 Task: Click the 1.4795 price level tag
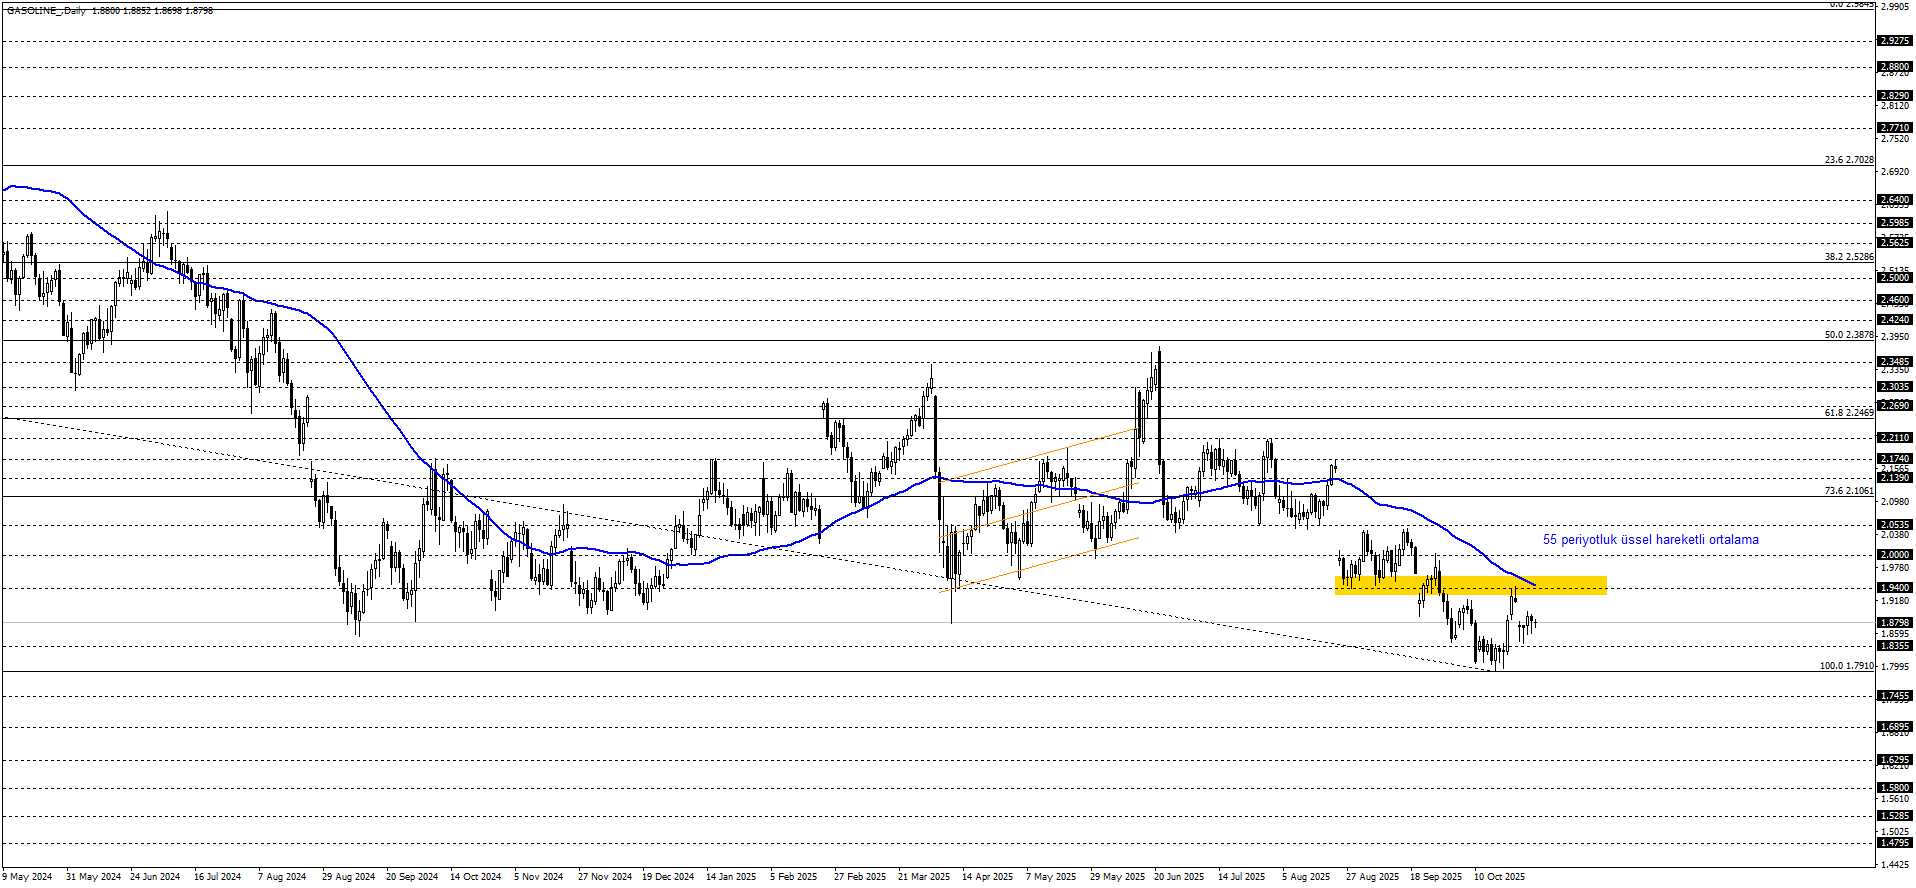coord(1894,843)
